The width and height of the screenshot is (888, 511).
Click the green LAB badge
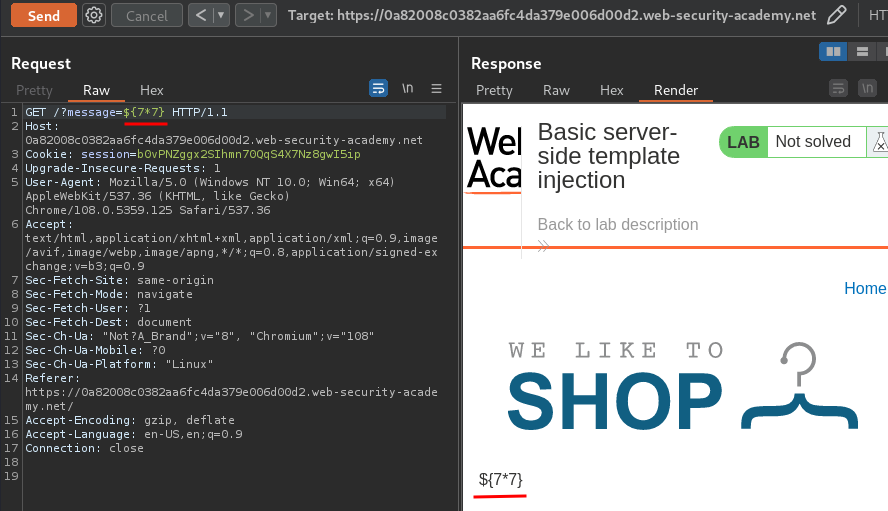(743, 142)
